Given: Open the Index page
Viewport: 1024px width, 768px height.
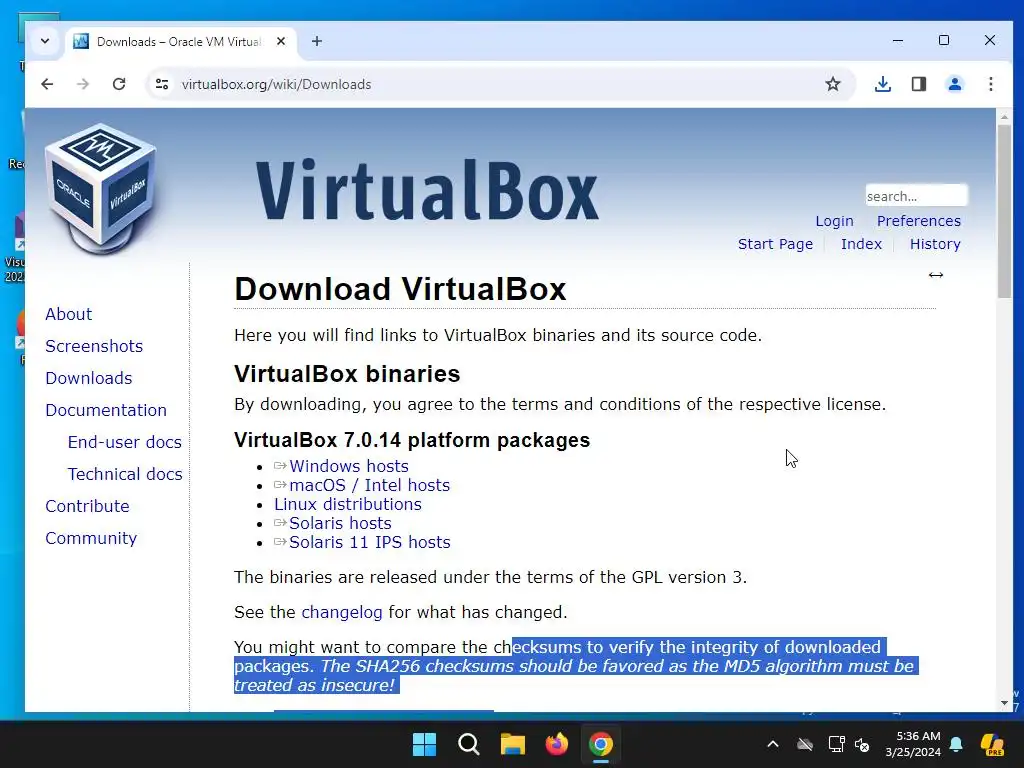Looking at the screenshot, I should click(x=861, y=244).
